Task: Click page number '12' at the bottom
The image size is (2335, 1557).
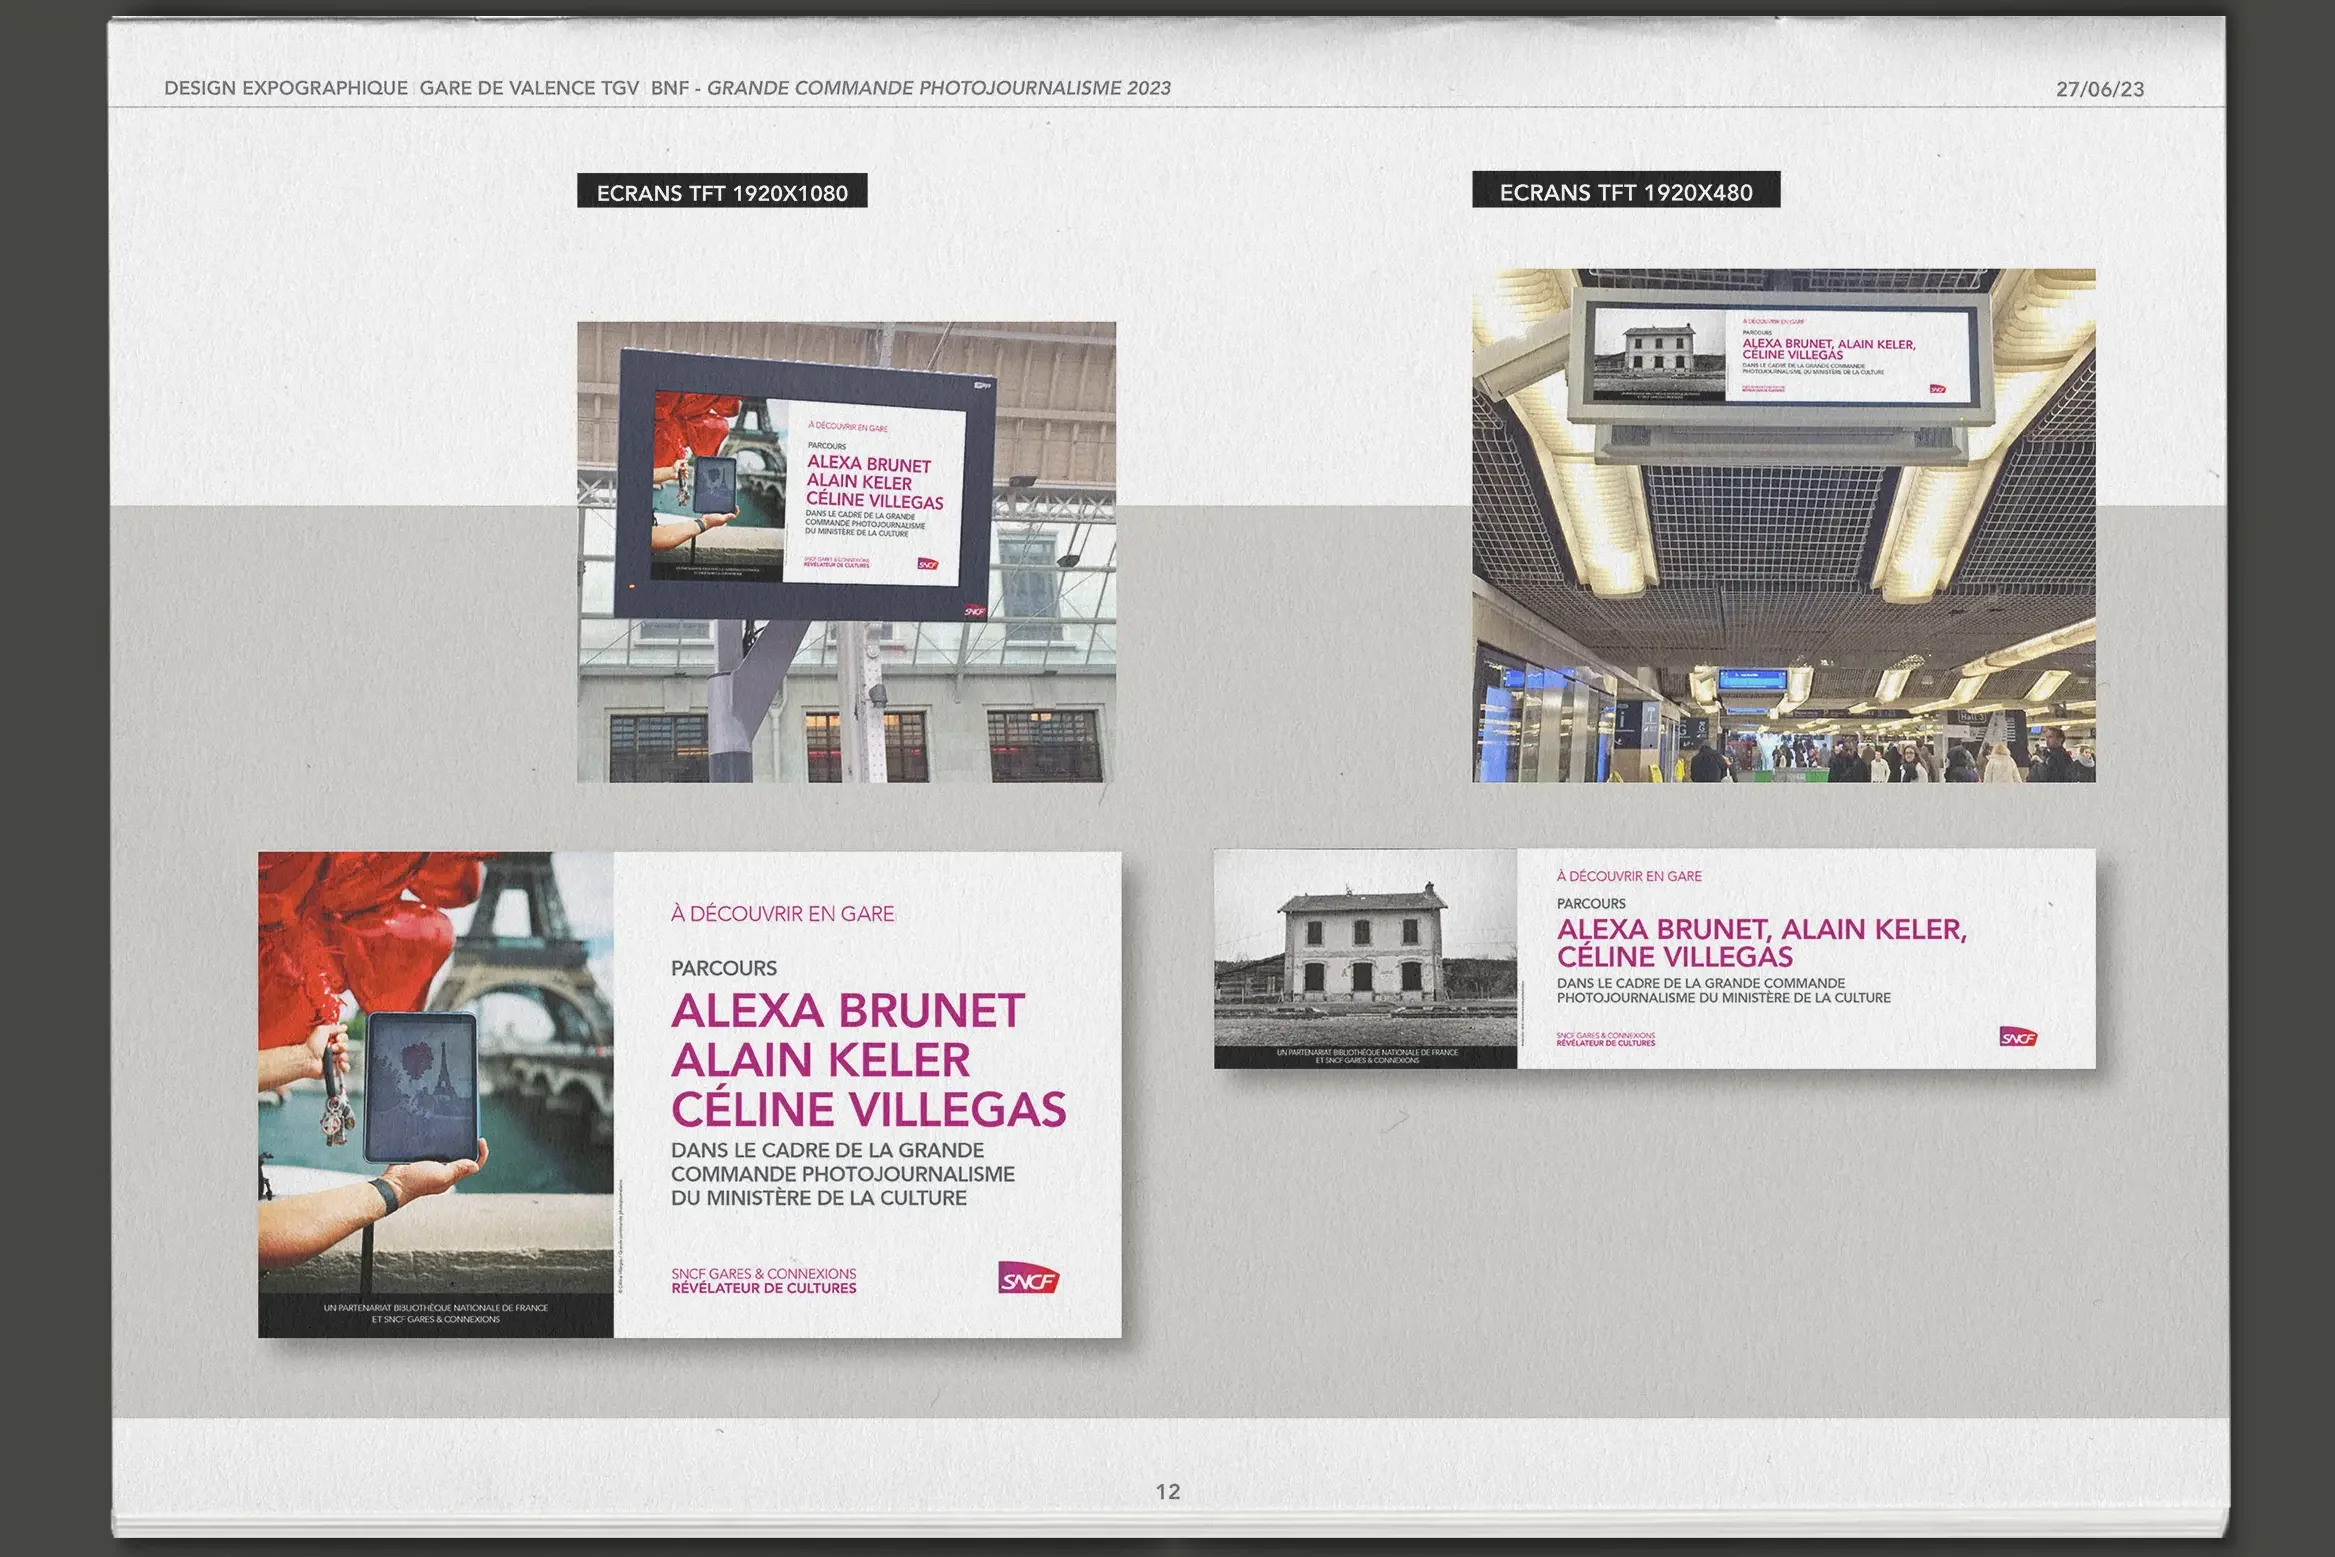Action: click(x=1168, y=1491)
